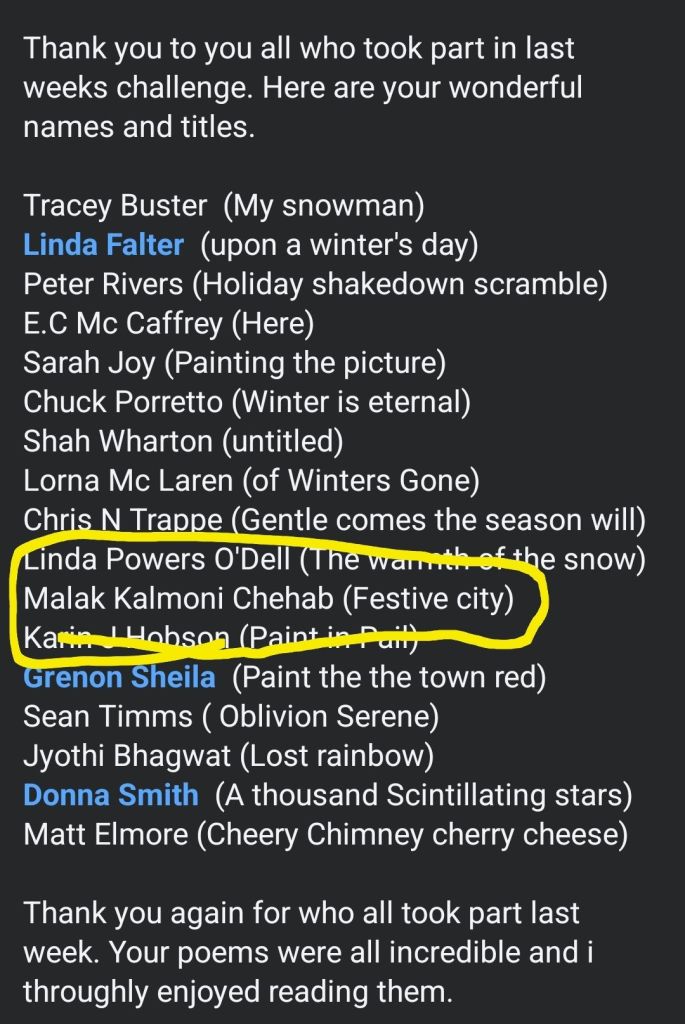Click the Chuck Porretto entry
The height and width of the screenshot is (1024, 685).
tap(246, 402)
